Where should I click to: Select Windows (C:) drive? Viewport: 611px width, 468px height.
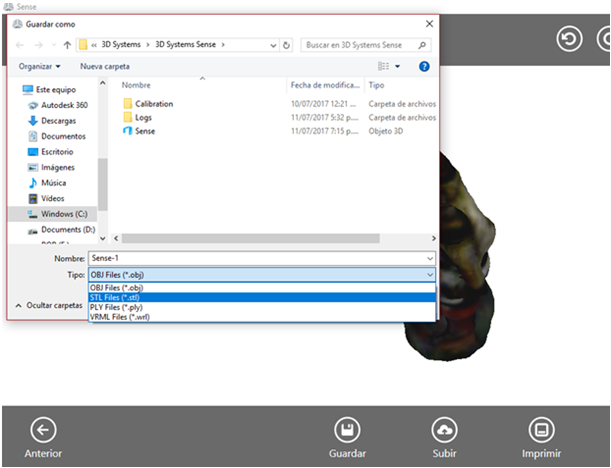click(52, 214)
